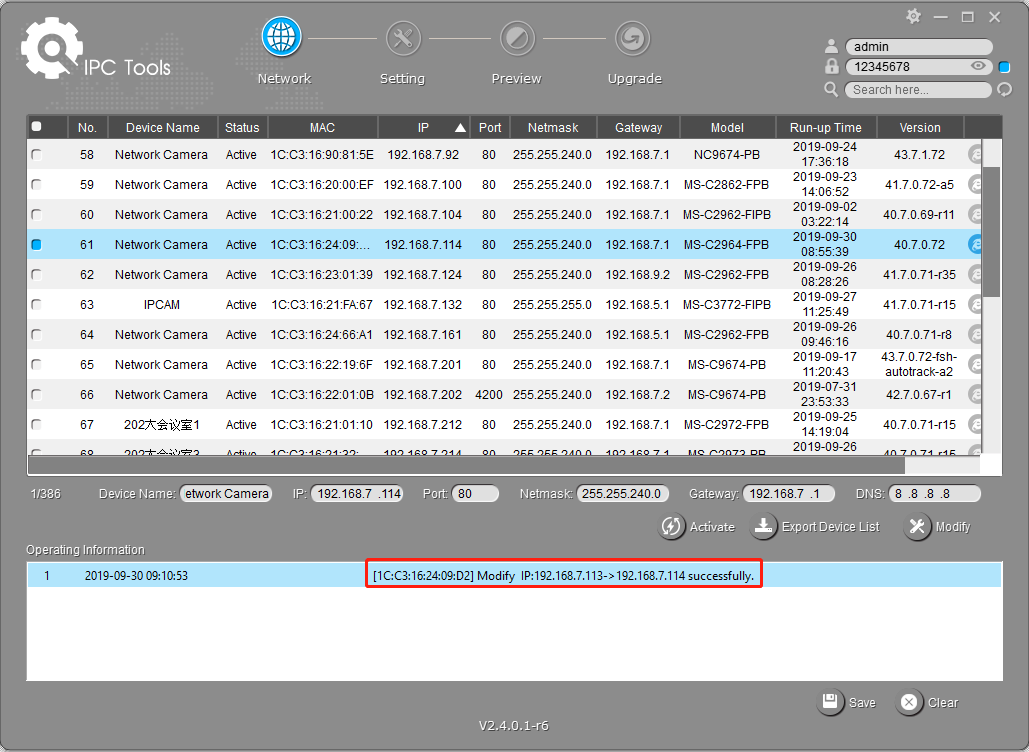Image resolution: width=1029 pixels, height=752 pixels.
Task: Open browser icon for device 61
Action: click(976, 245)
